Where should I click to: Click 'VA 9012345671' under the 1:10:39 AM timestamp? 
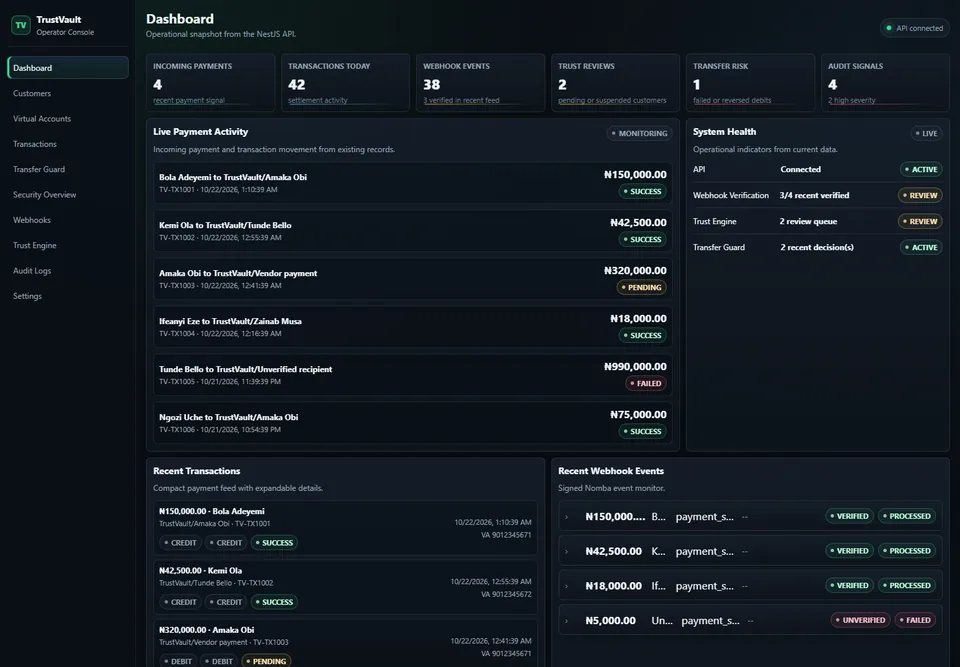506,535
